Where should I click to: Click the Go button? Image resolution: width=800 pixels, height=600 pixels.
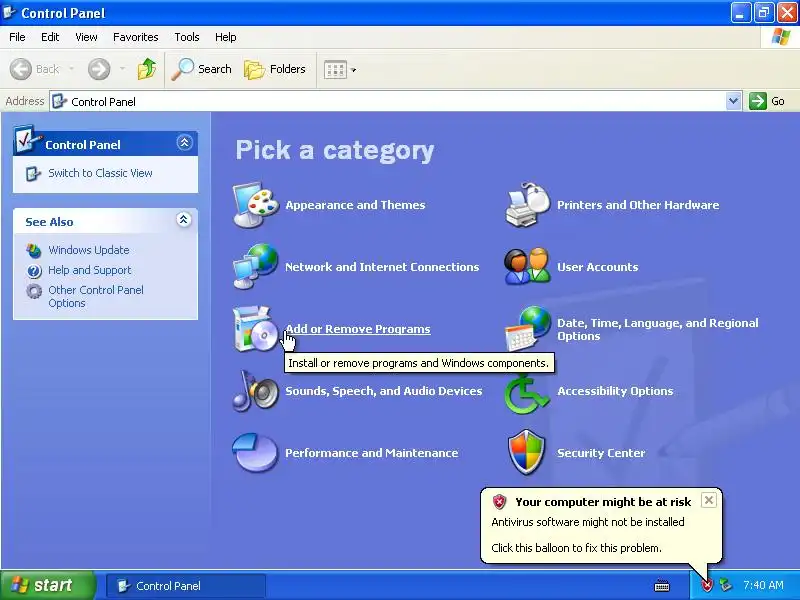(x=767, y=101)
